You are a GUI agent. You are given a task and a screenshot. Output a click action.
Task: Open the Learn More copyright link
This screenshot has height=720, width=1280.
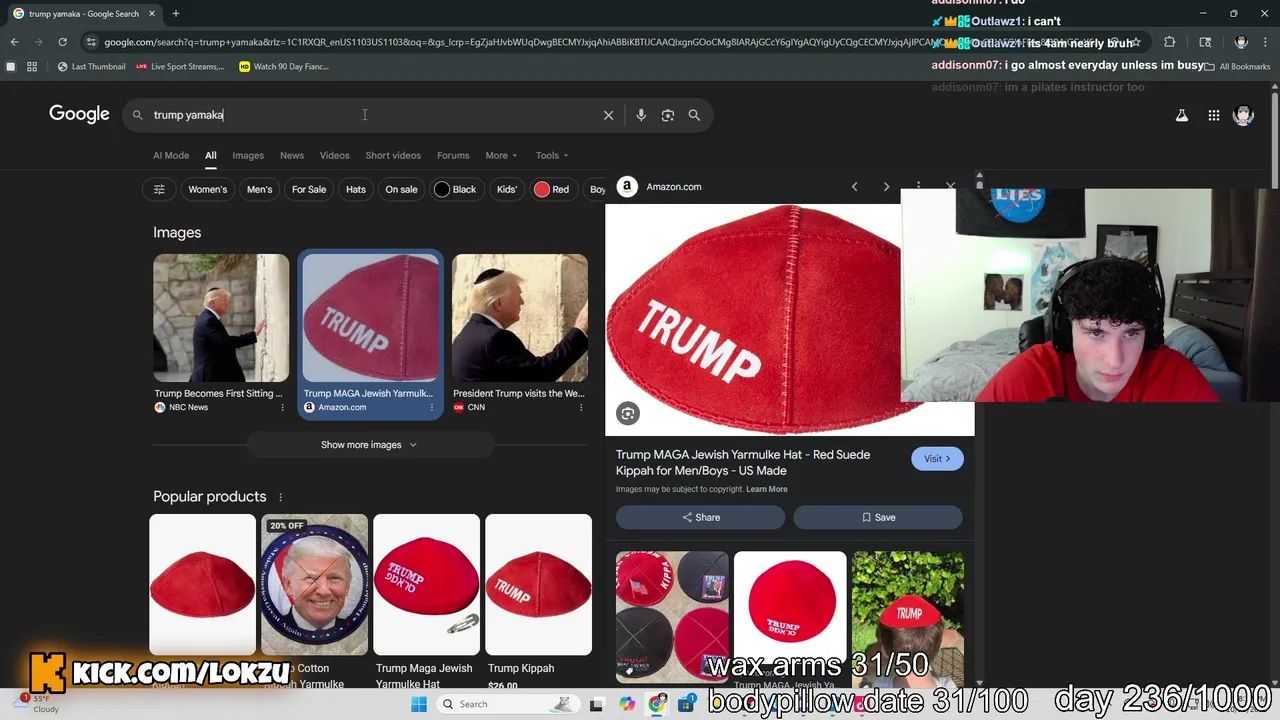(x=766, y=489)
